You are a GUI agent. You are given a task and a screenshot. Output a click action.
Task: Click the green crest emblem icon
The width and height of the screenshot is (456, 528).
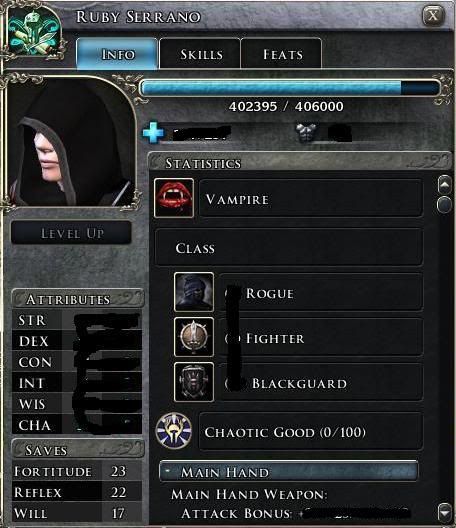[x=34, y=33]
